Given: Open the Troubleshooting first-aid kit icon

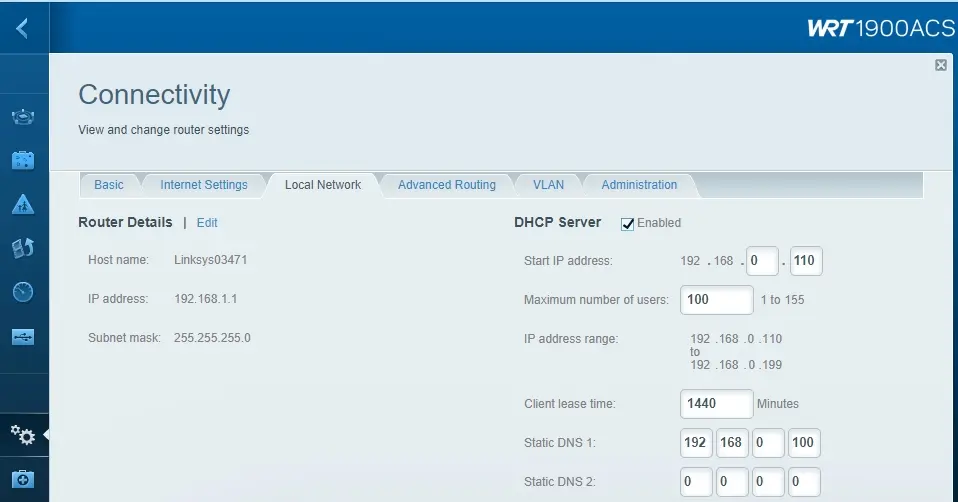Looking at the screenshot, I should [23, 479].
